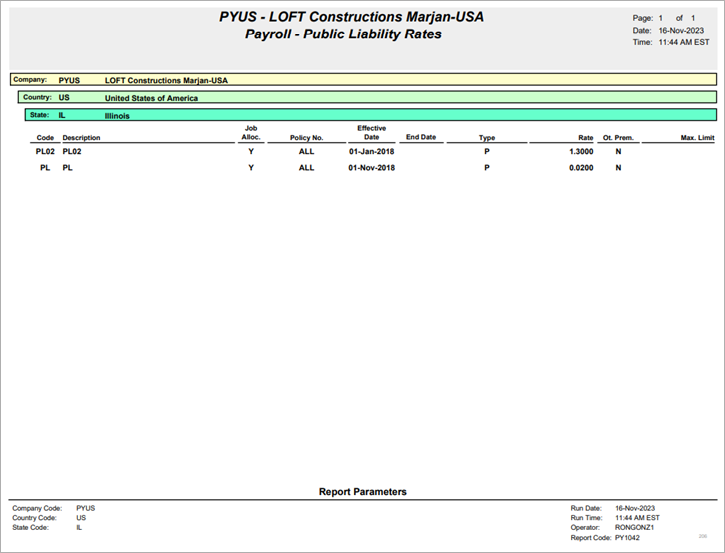Screen dimensions: 725x553
Task: Click the 'Job Alloc.' column header
Action: click(251, 133)
